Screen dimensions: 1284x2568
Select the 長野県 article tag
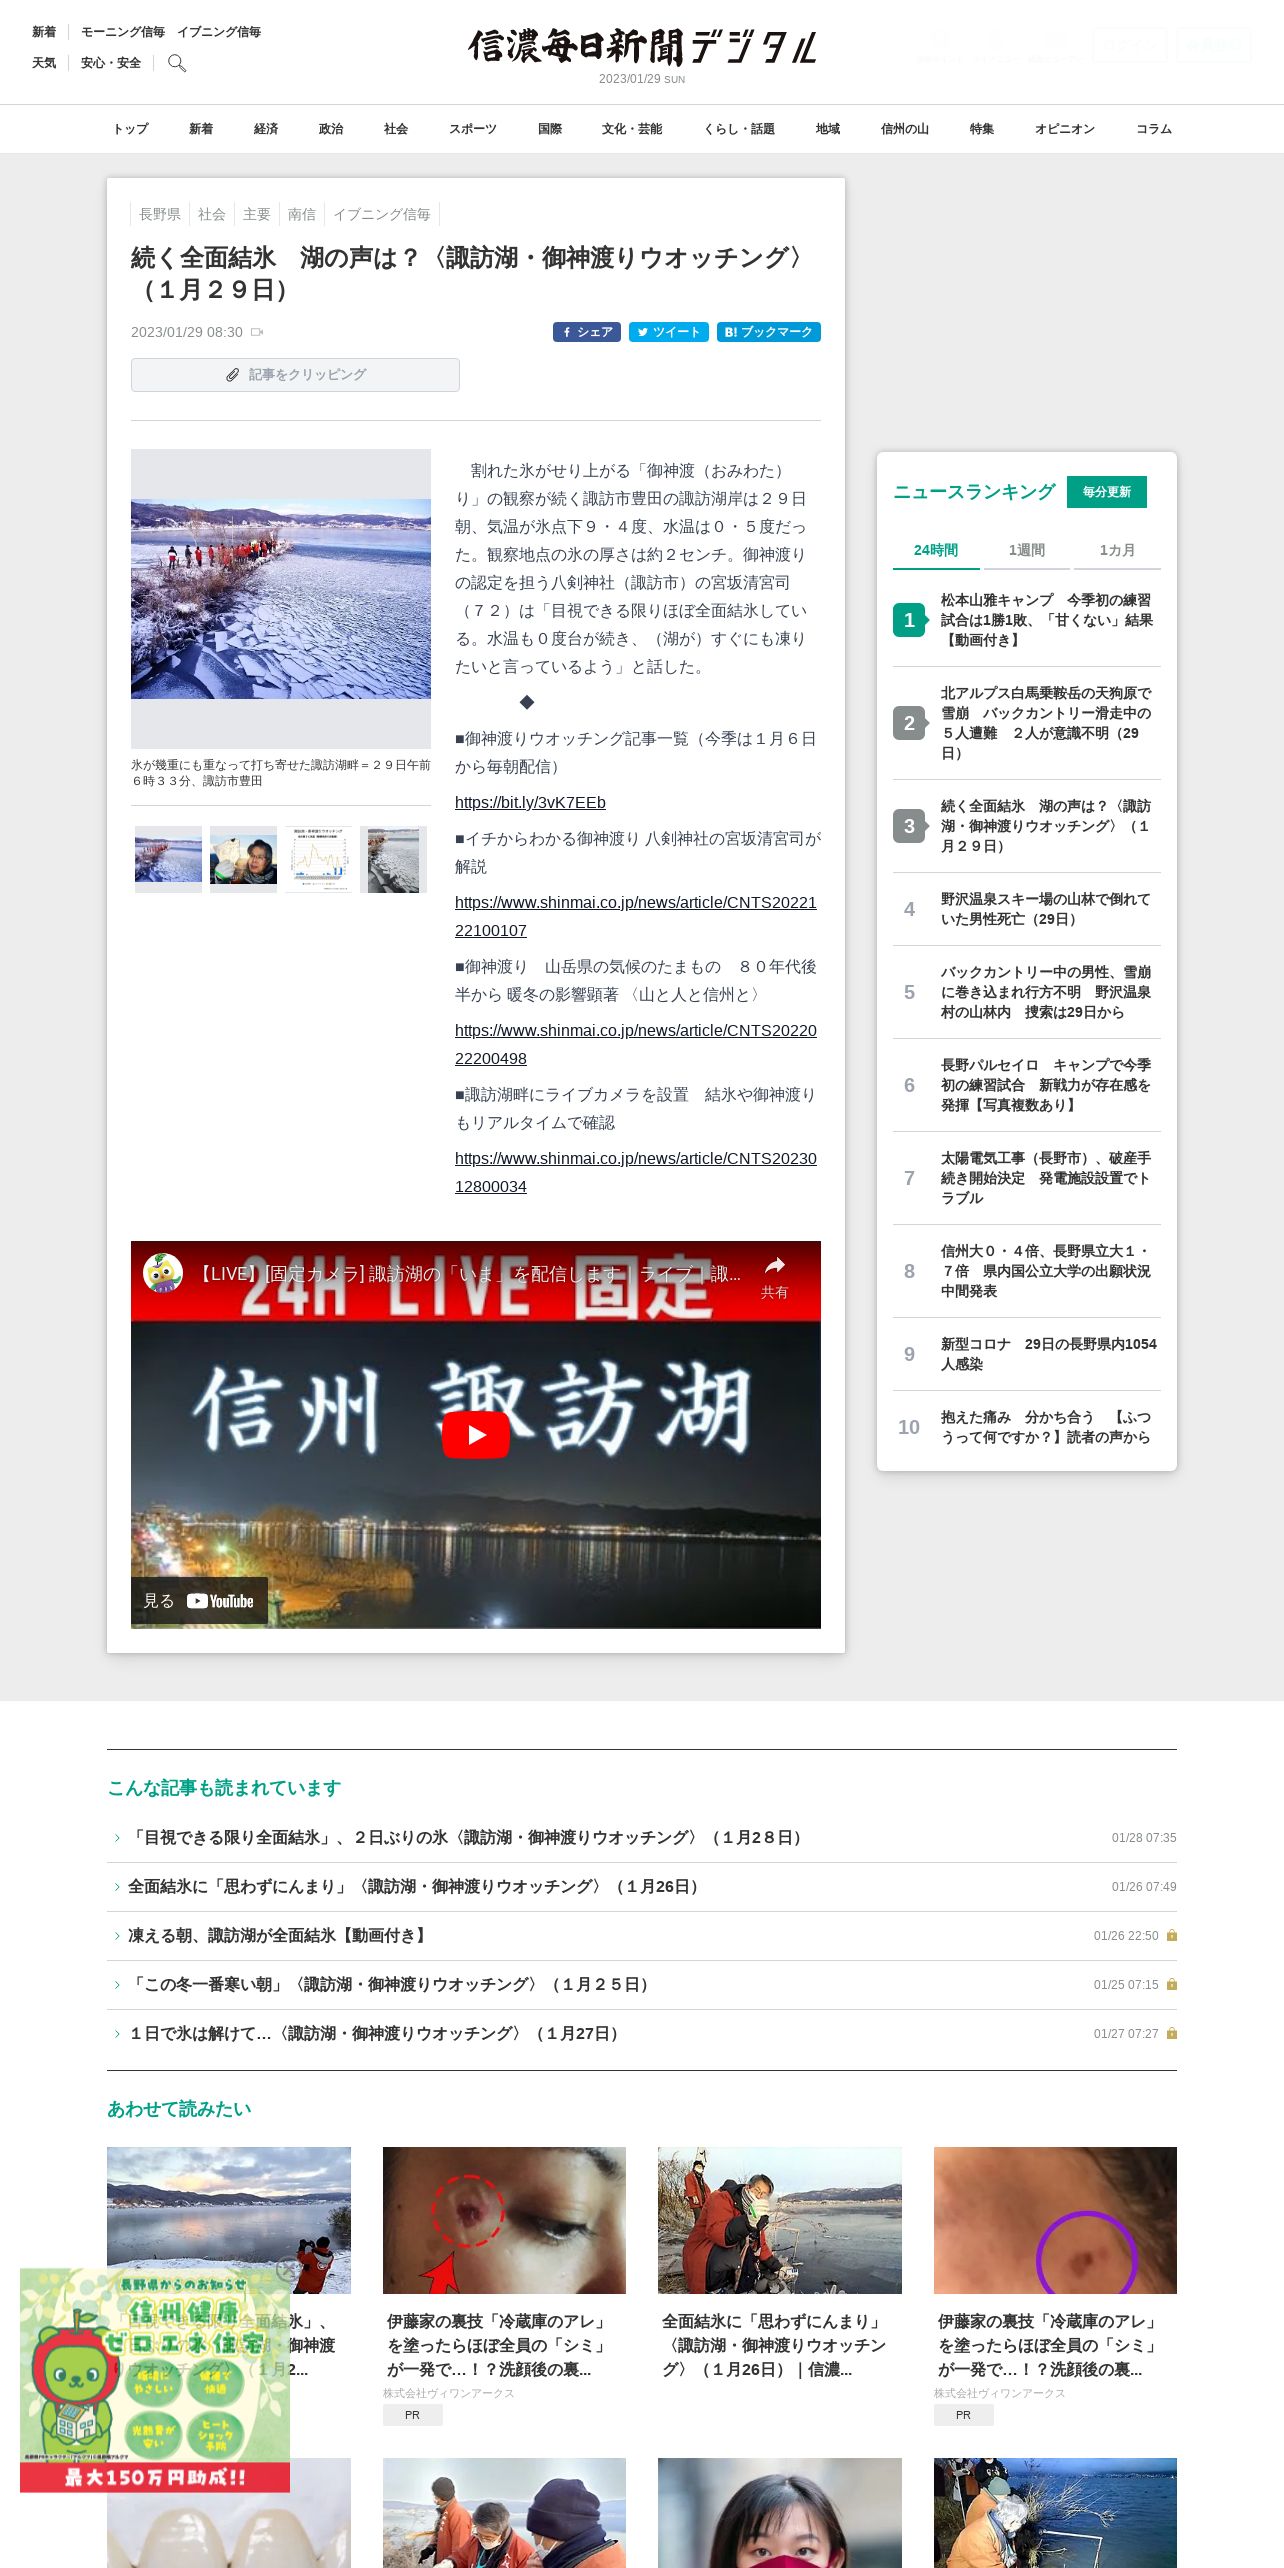click(160, 214)
